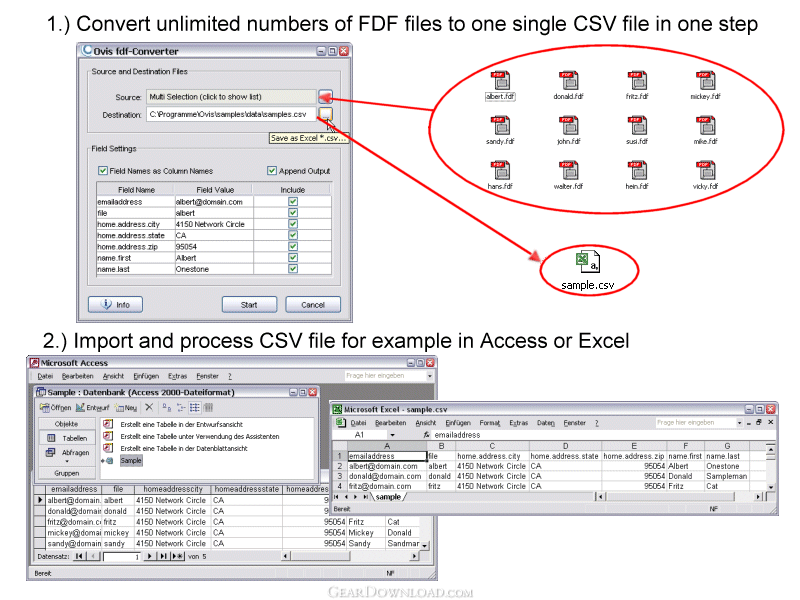Open the Format menu in Excel

[490, 423]
